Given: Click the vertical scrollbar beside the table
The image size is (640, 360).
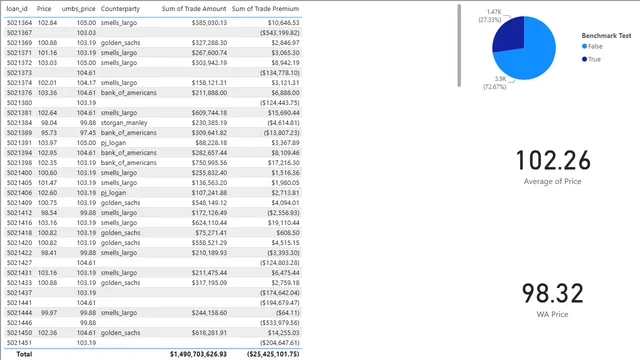Looking at the screenshot, I should point(459,45).
